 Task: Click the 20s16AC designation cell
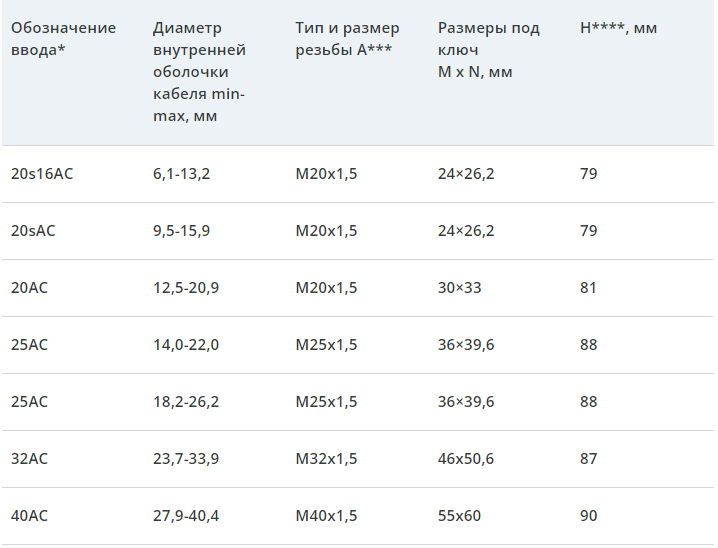[x=42, y=174]
